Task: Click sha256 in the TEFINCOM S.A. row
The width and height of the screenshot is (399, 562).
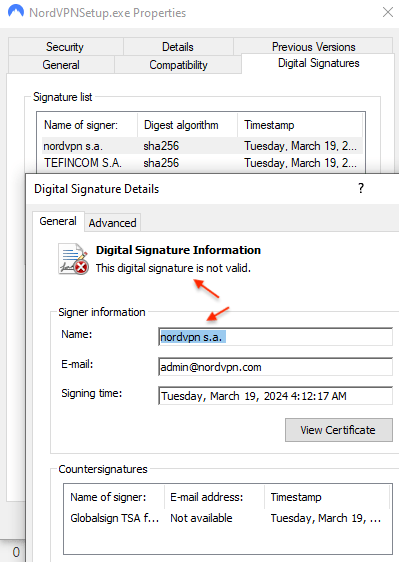Action: point(161,163)
